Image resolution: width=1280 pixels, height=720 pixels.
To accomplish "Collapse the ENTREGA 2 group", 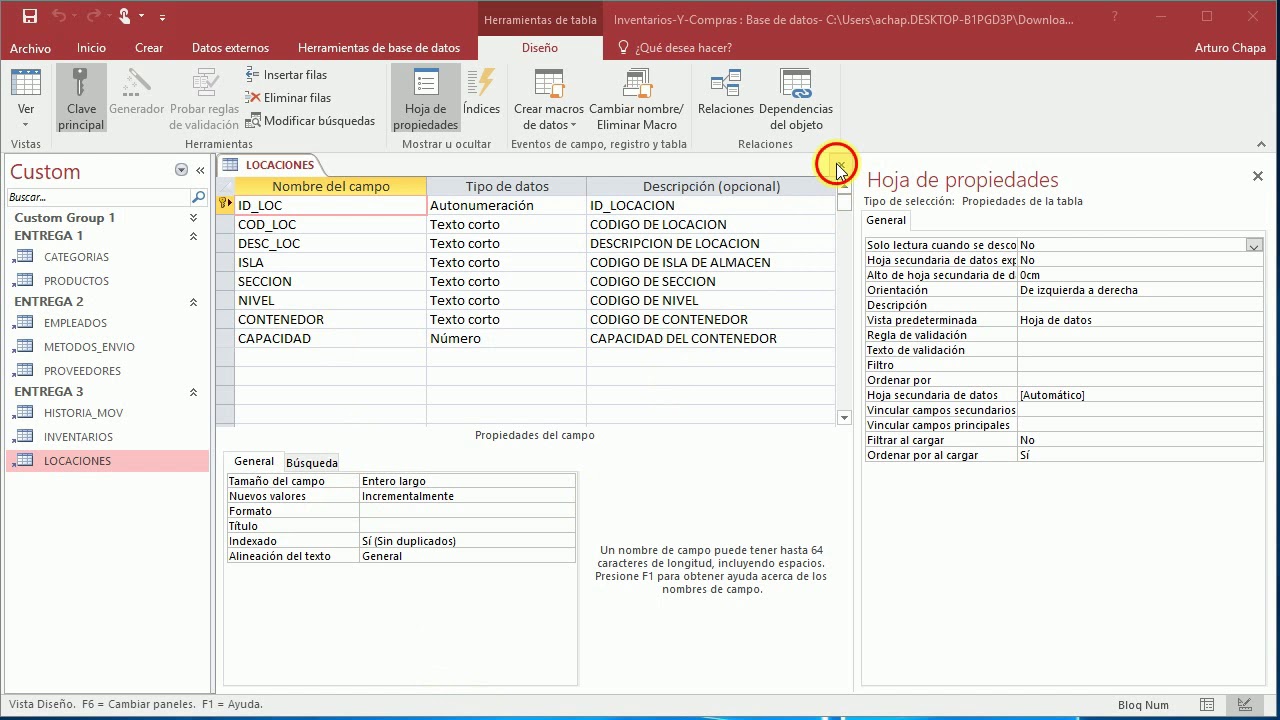I will point(193,302).
